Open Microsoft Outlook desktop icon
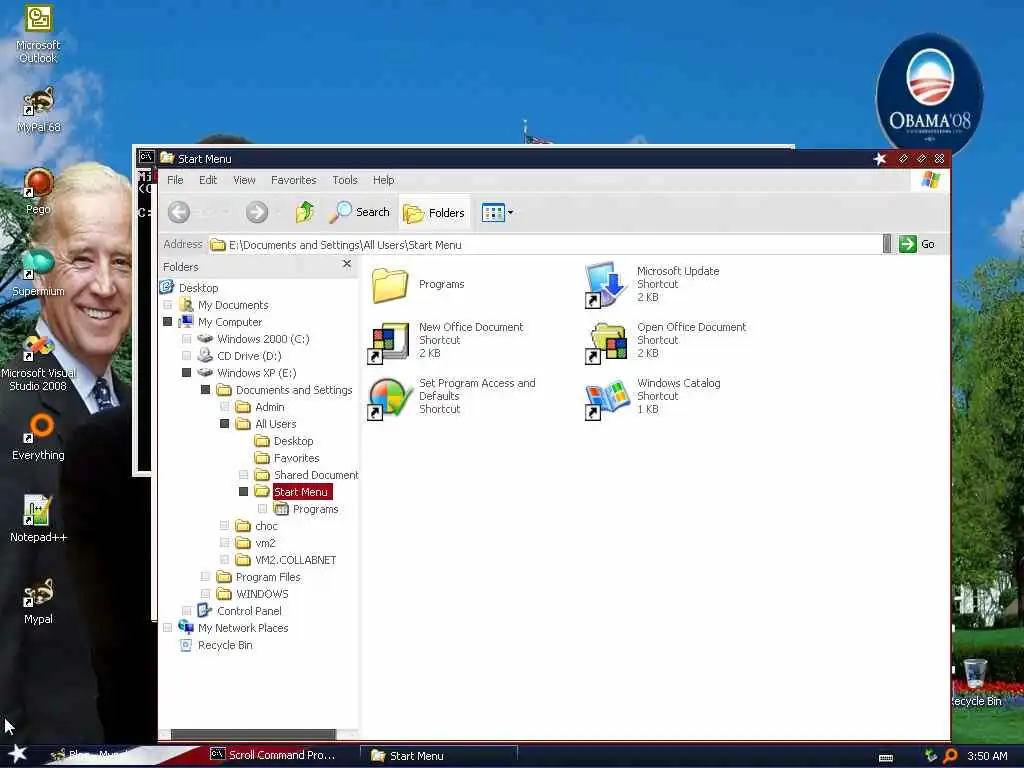The width and height of the screenshot is (1024, 768). [x=38, y=34]
